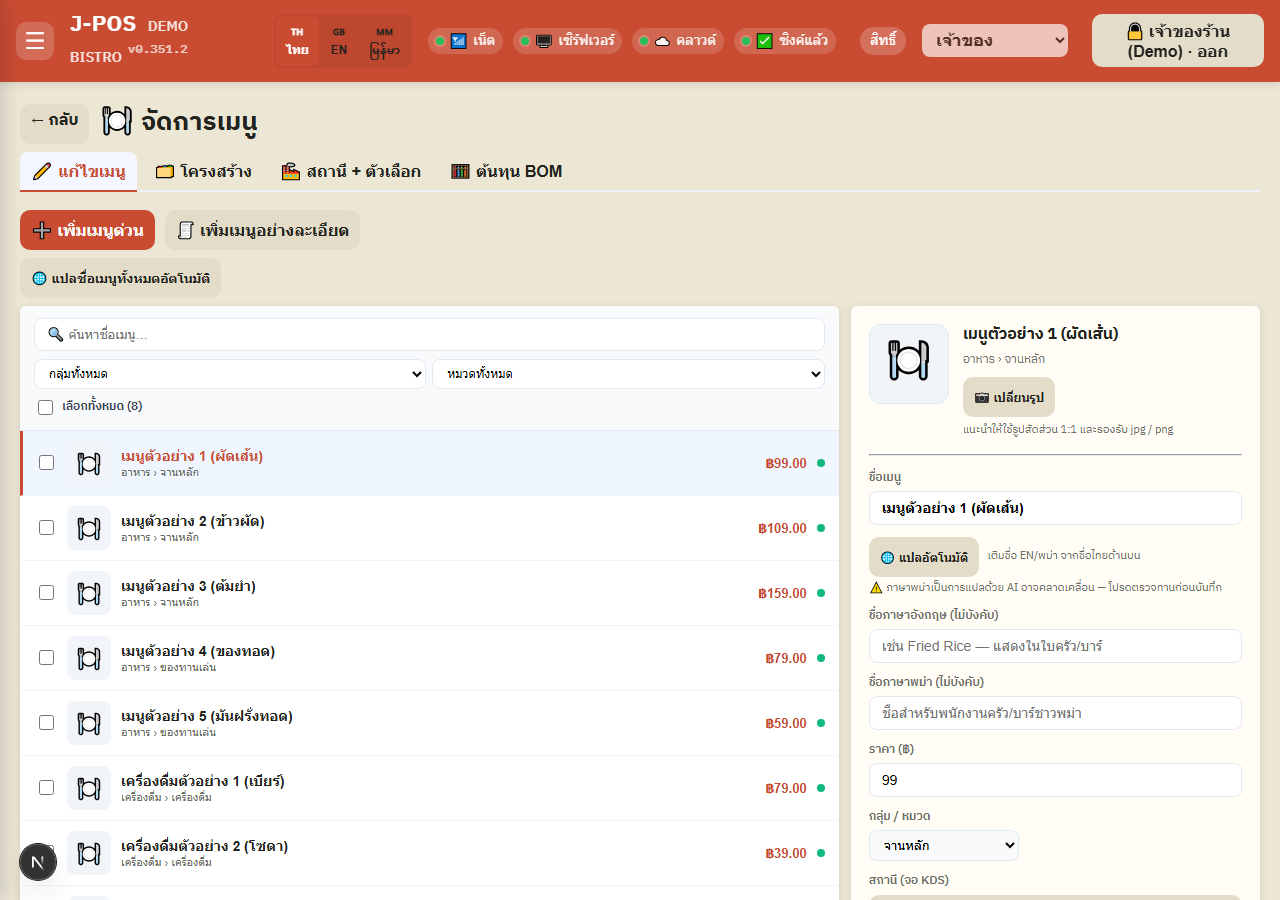This screenshot has width=1280, height=900.
Task: Click the dish icon of เมนูตัวอย่าง 1 (ผัดเส้น) row
Action: tap(89, 463)
